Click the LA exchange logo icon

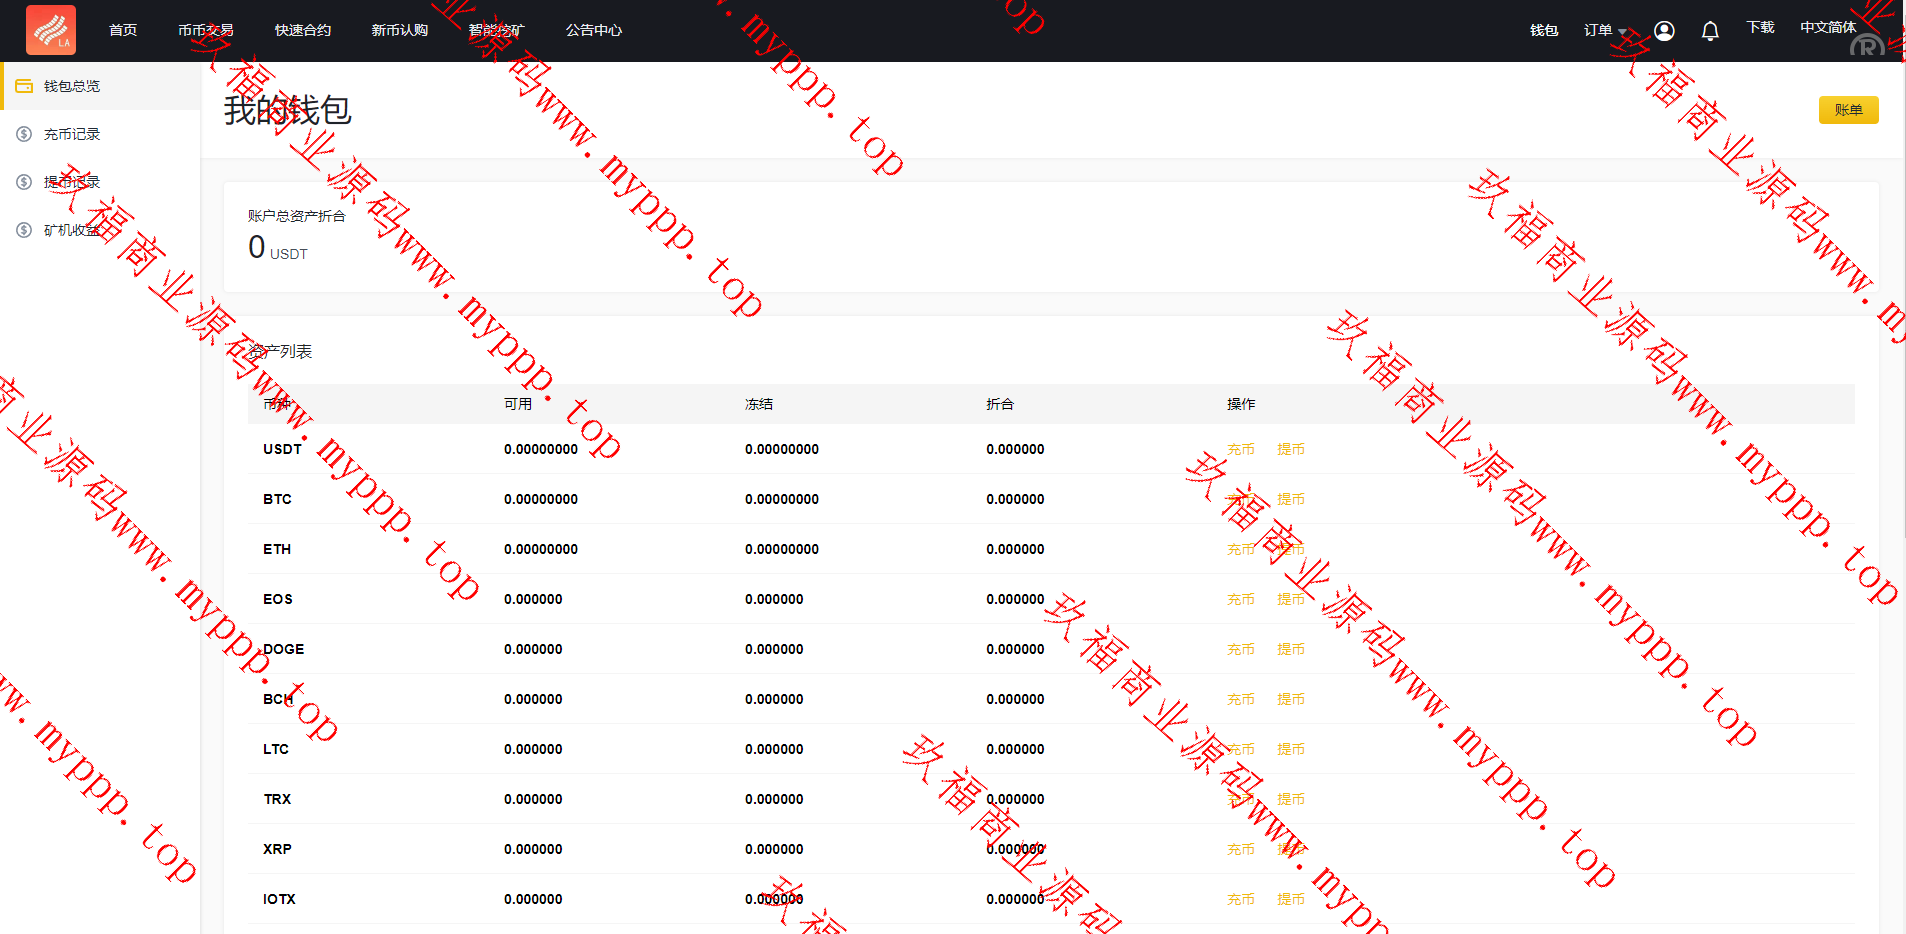51,30
